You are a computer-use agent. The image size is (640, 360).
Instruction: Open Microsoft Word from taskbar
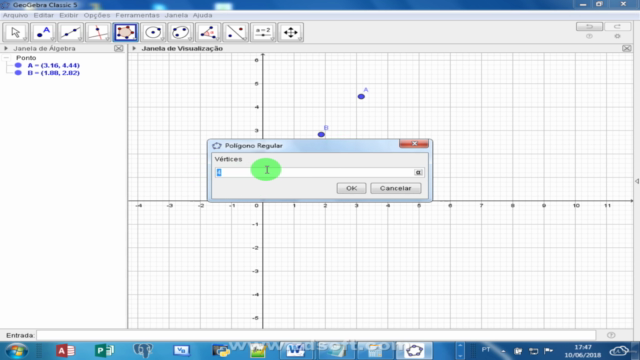[x=296, y=351]
